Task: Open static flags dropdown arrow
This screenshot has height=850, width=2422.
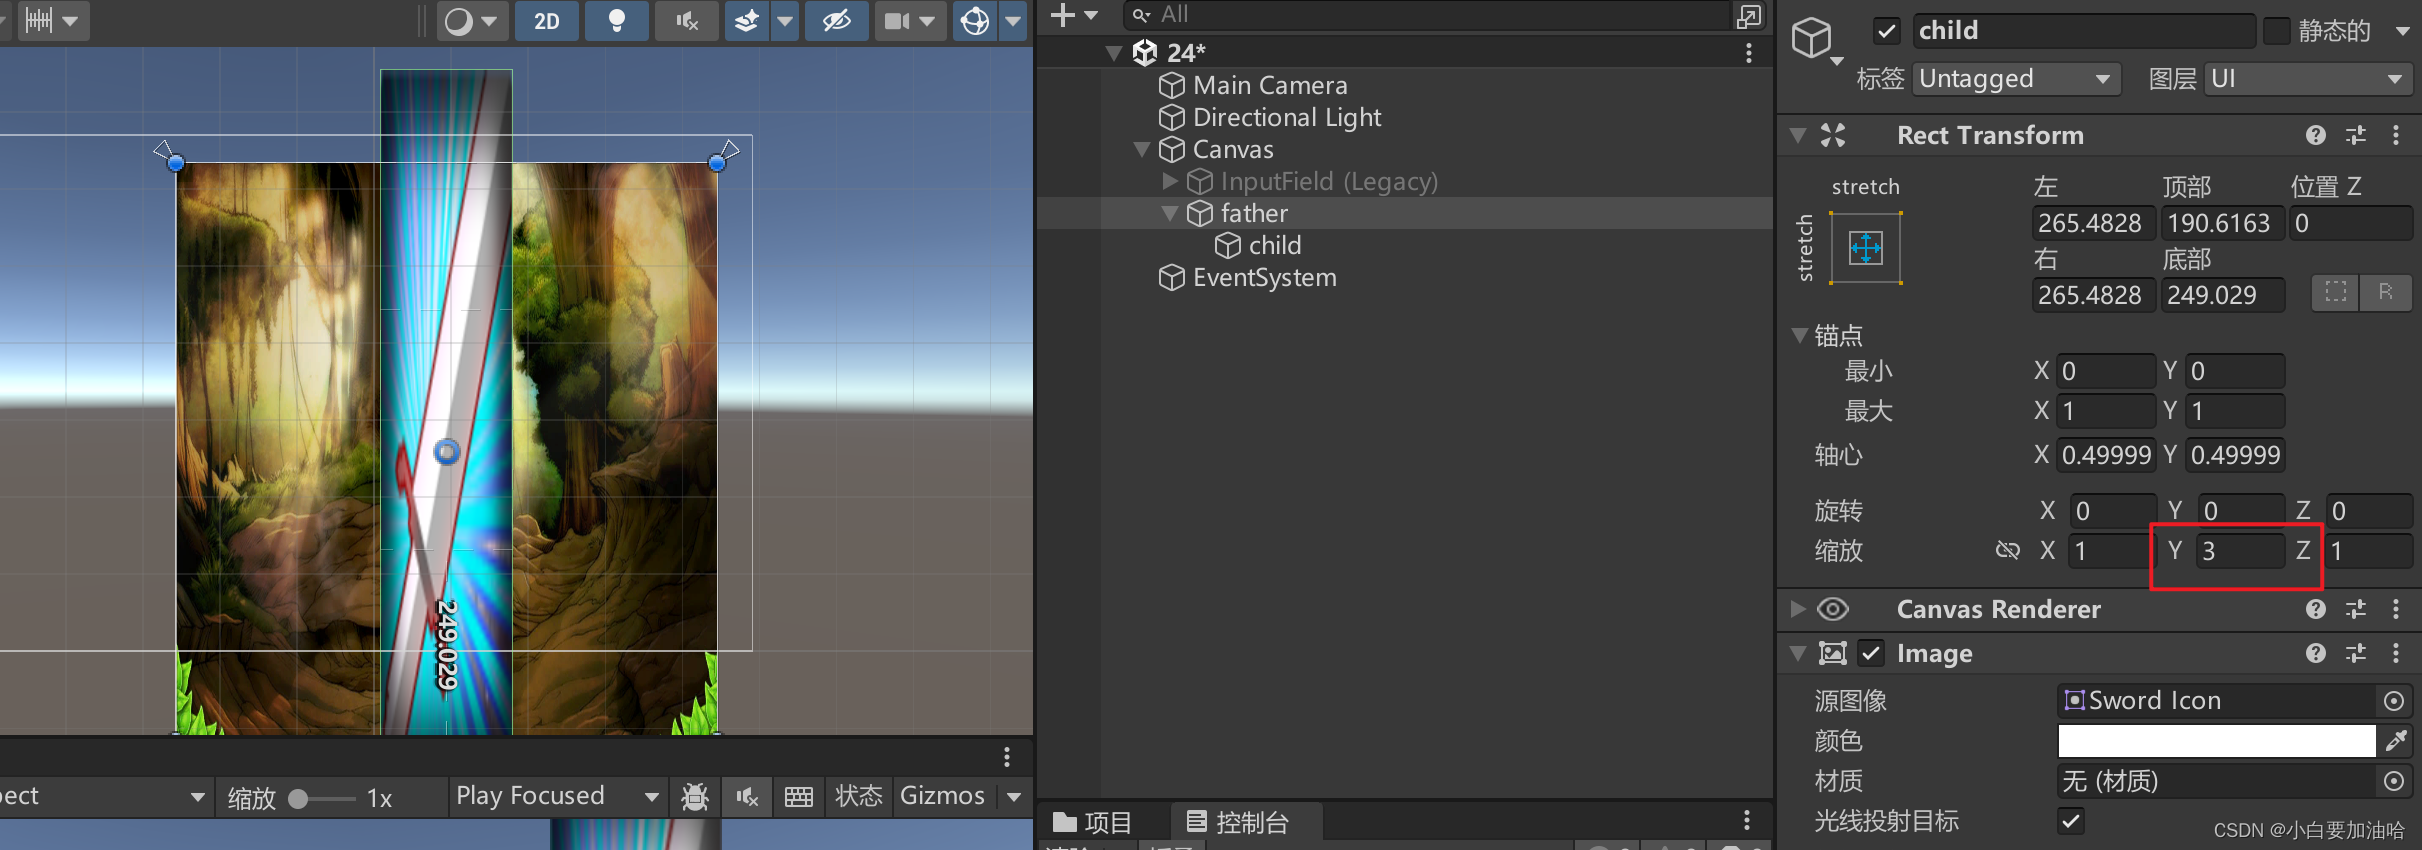Action: coord(2402,31)
